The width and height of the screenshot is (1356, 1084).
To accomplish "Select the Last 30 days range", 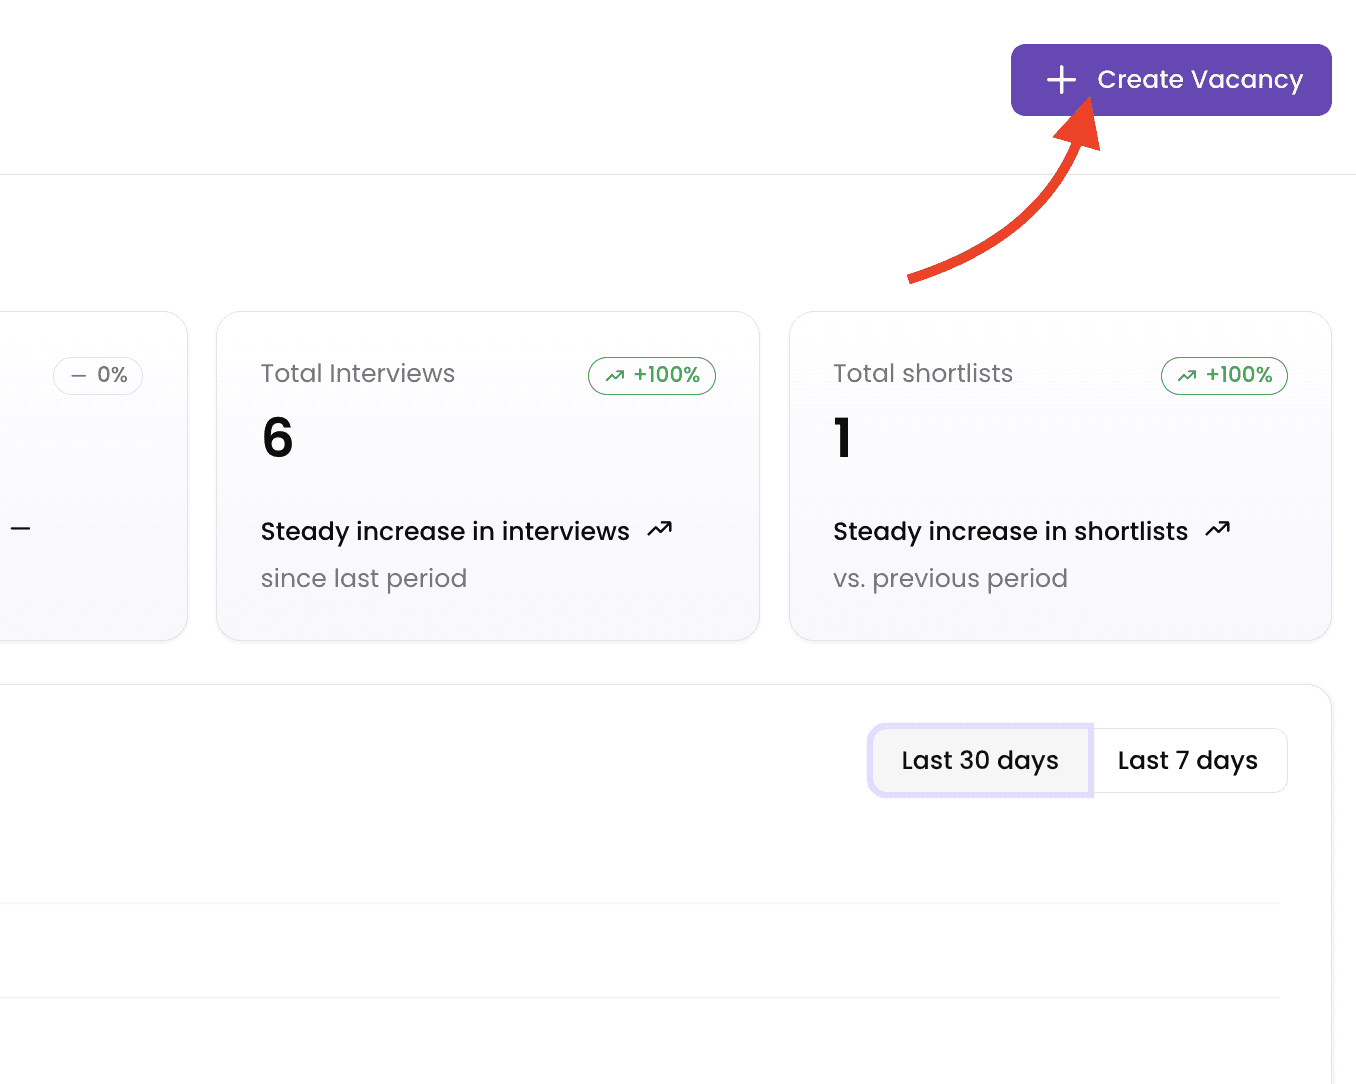I will click(979, 761).
